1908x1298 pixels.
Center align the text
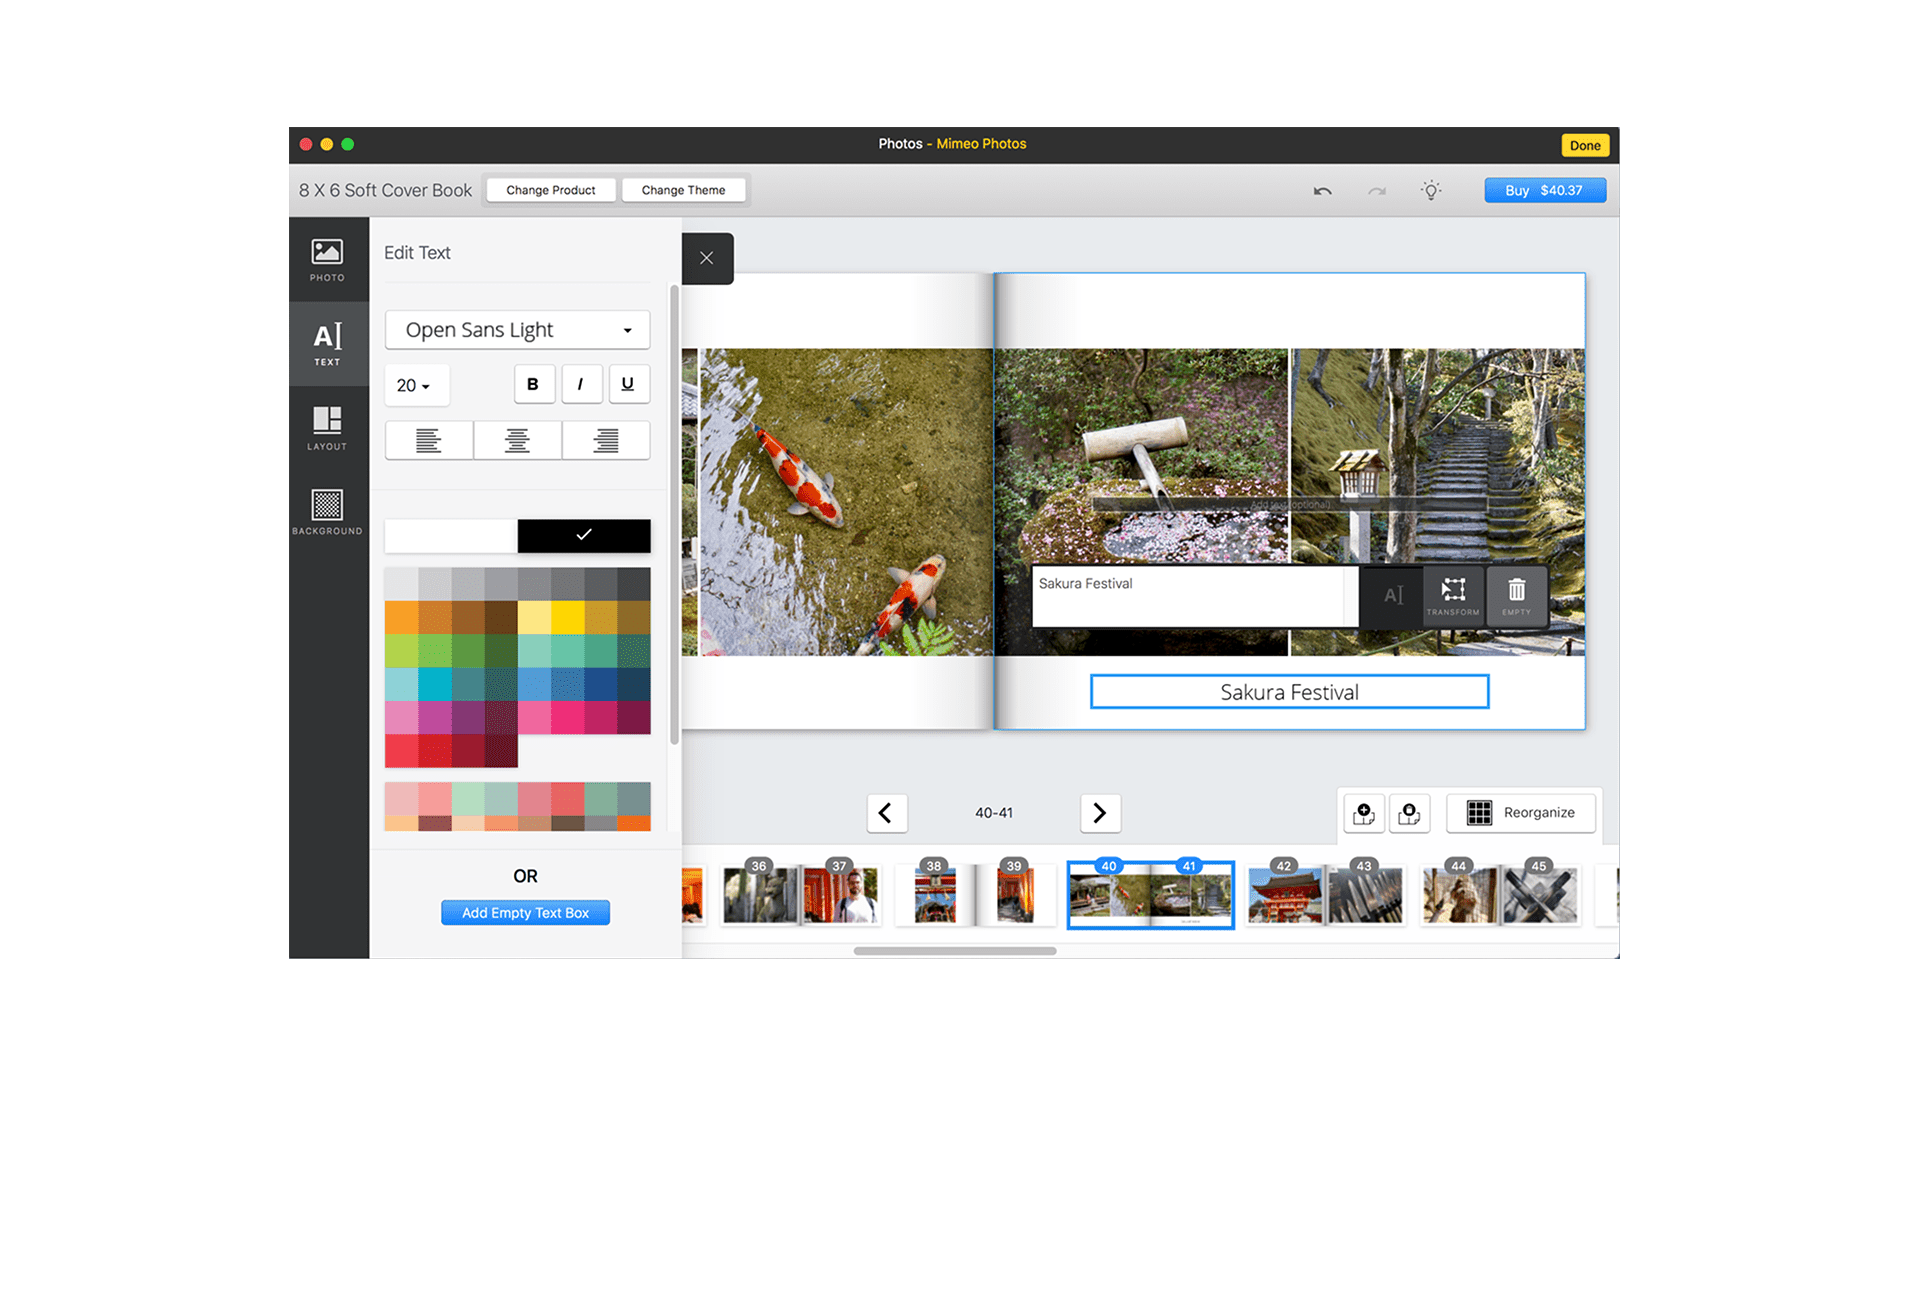pyautogui.click(x=517, y=440)
